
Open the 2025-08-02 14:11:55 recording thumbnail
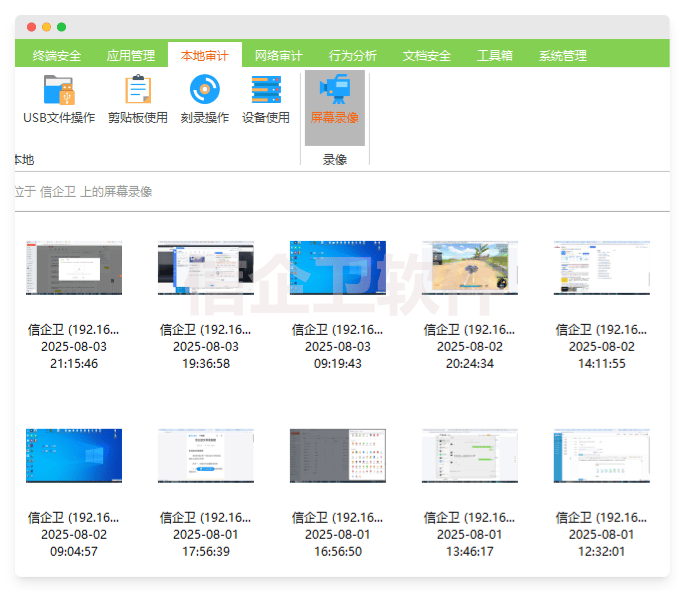click(602, 268)
